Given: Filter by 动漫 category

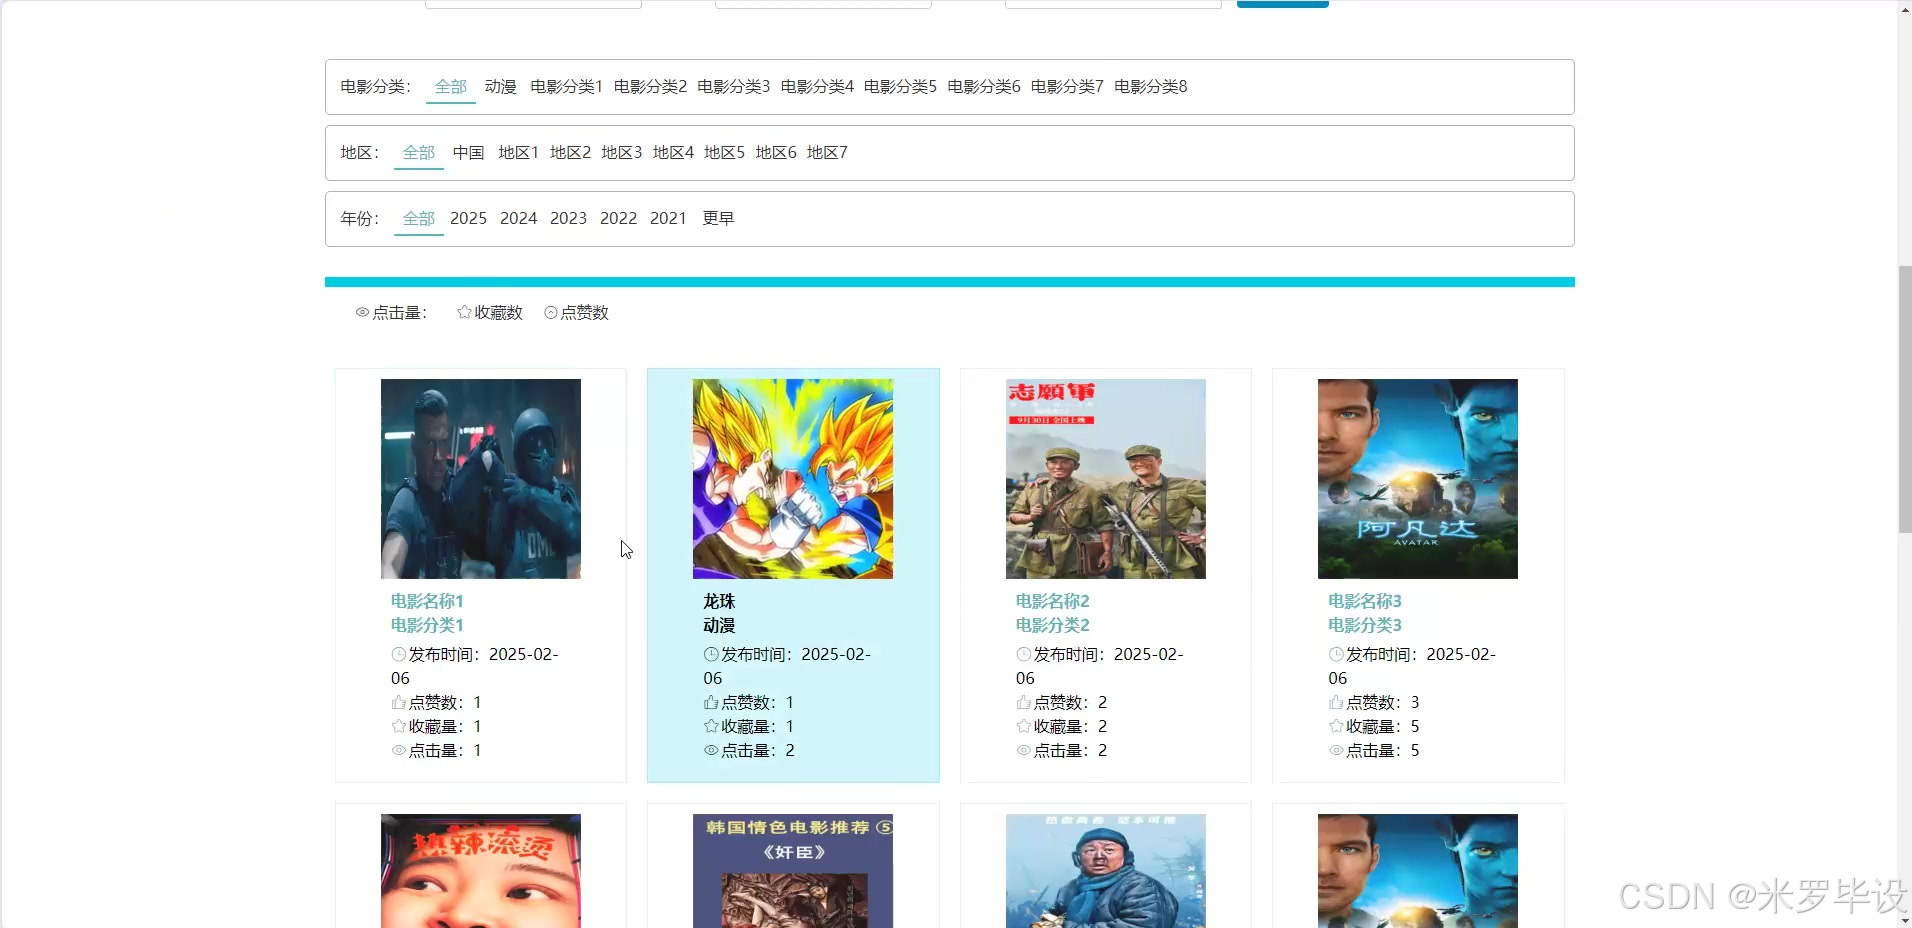Looking at the screenshot, I should click(x=501, y=87).
